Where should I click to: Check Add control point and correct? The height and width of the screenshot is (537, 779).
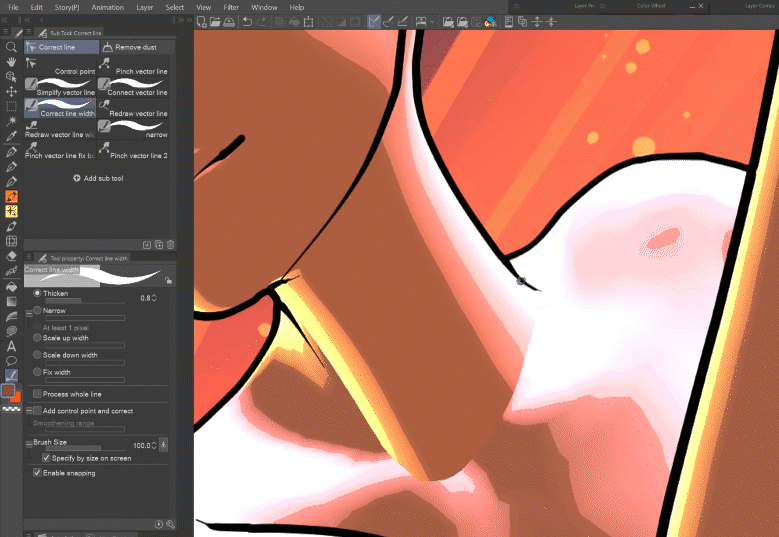point(37,411)
